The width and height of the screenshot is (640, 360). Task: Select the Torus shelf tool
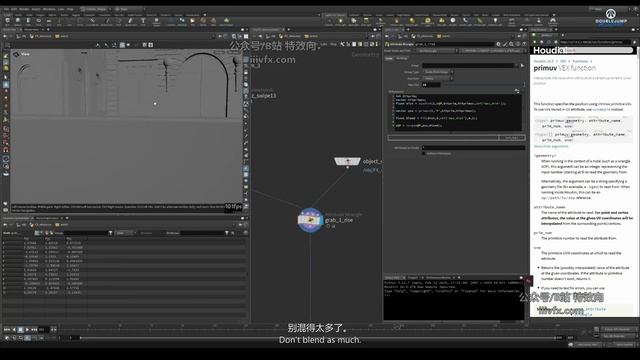click(x=39, y=21)
